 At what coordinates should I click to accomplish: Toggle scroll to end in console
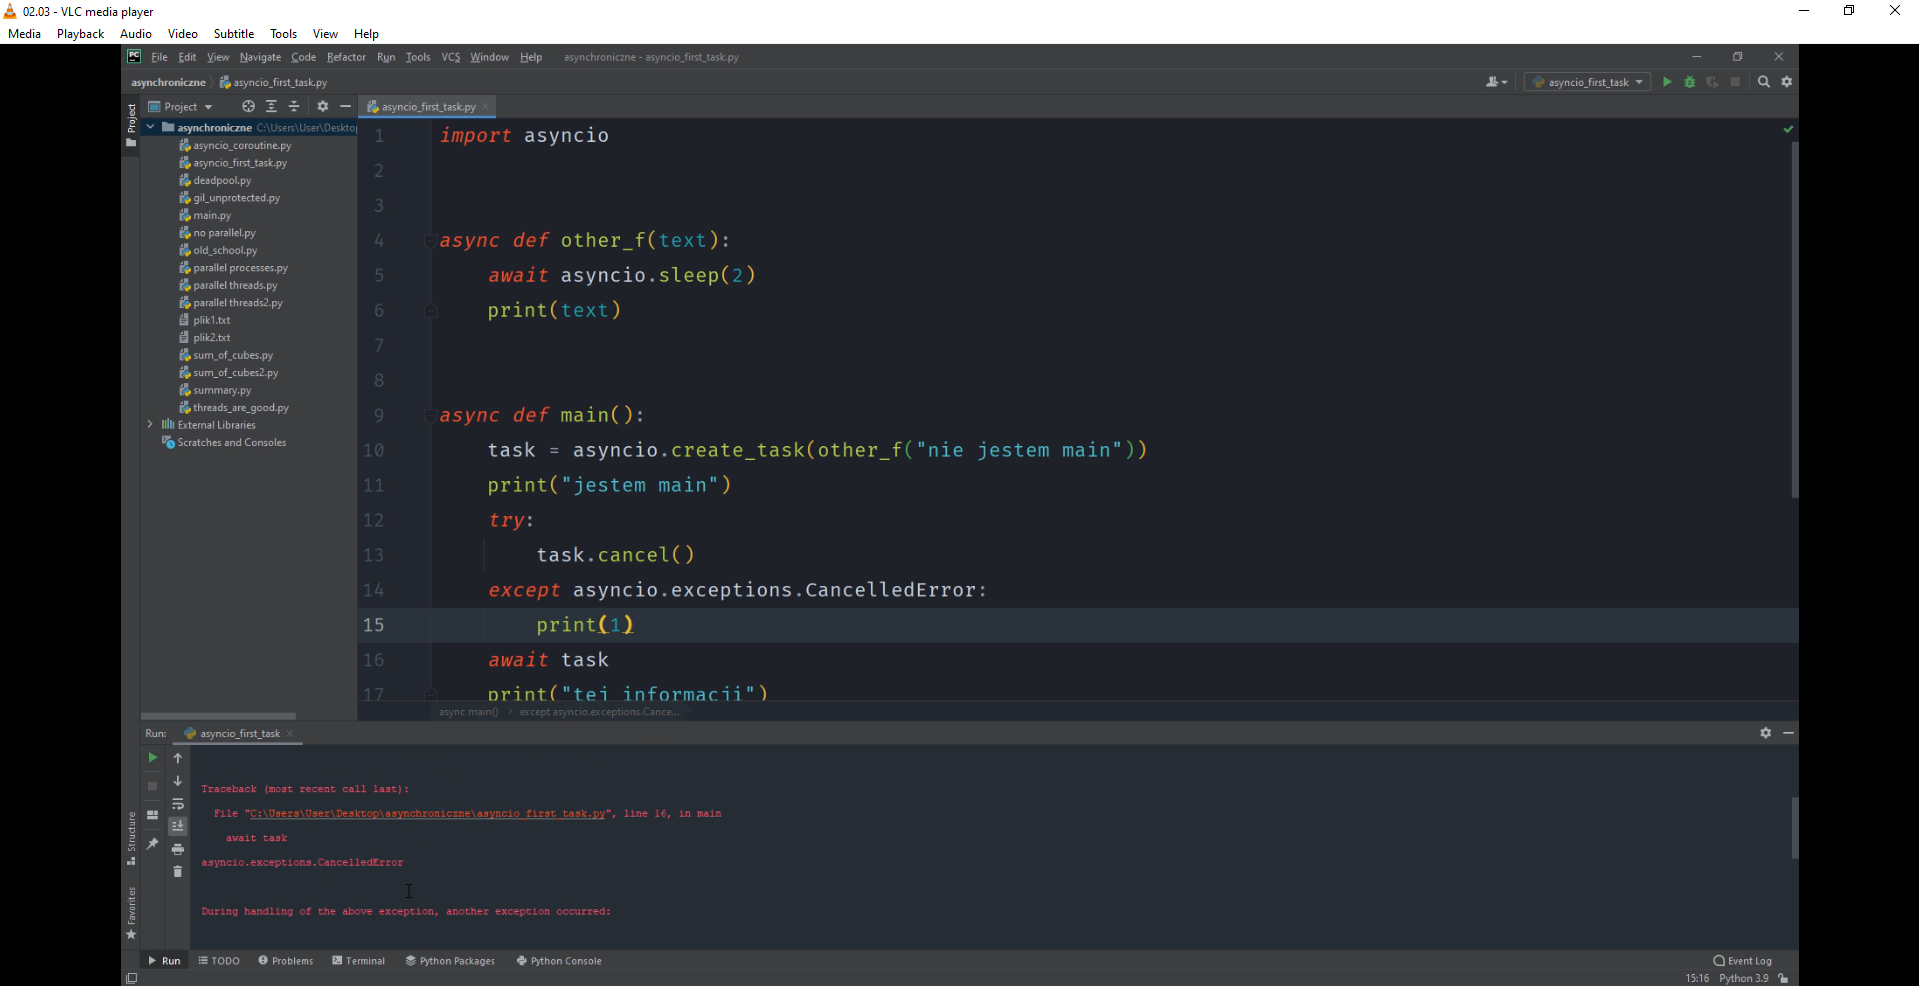(178, 826)
